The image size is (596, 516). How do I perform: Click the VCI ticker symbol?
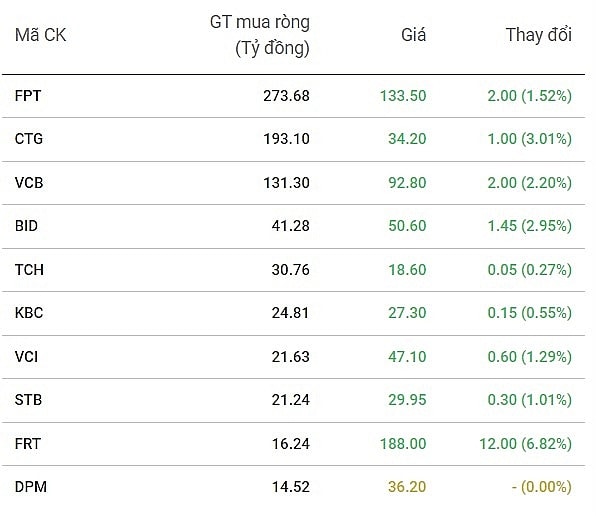click(x=26, y=357)
